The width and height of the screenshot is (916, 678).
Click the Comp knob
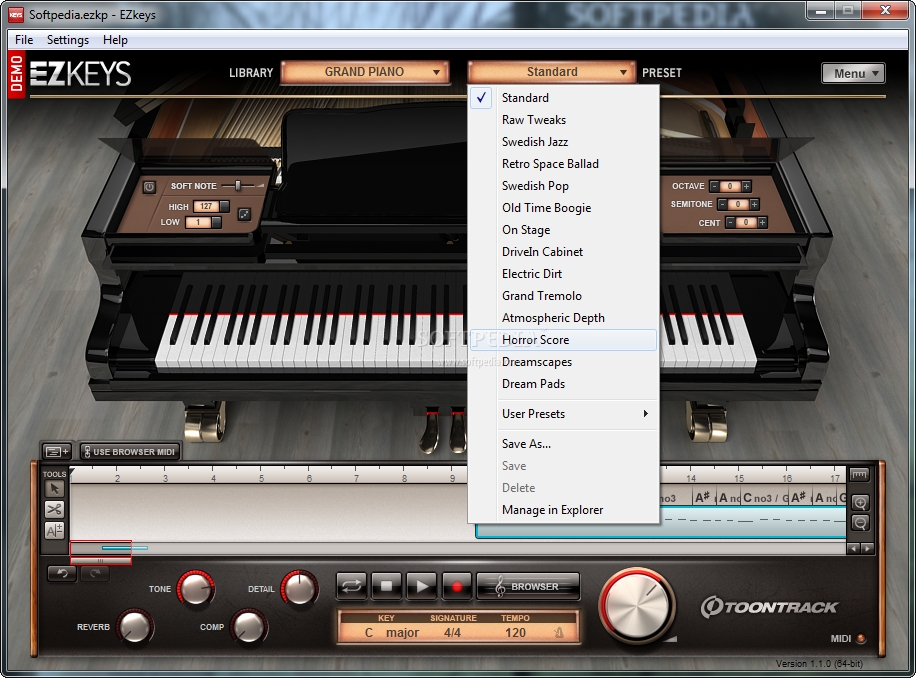(x=249, y=627)
